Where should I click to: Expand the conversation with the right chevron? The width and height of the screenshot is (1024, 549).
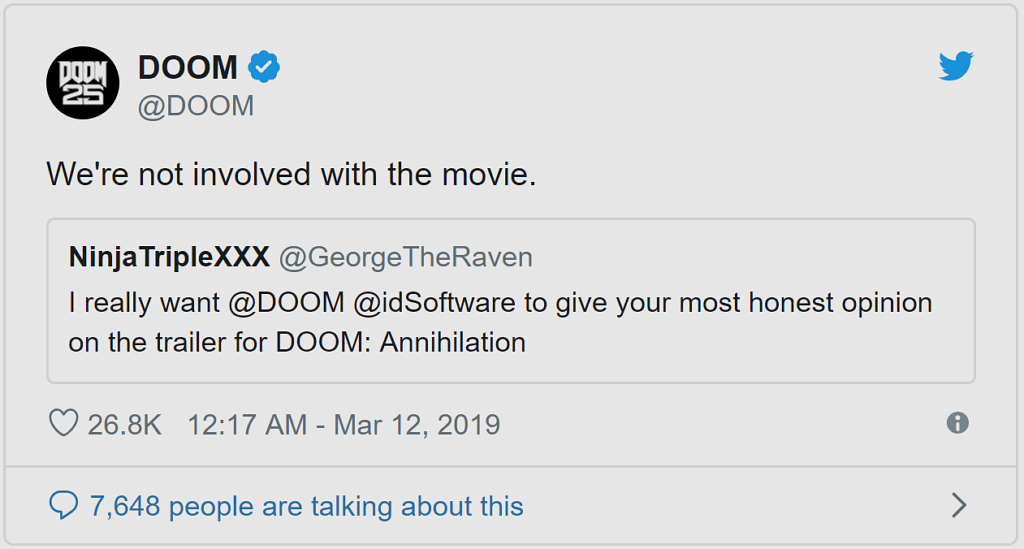point(958,505)
